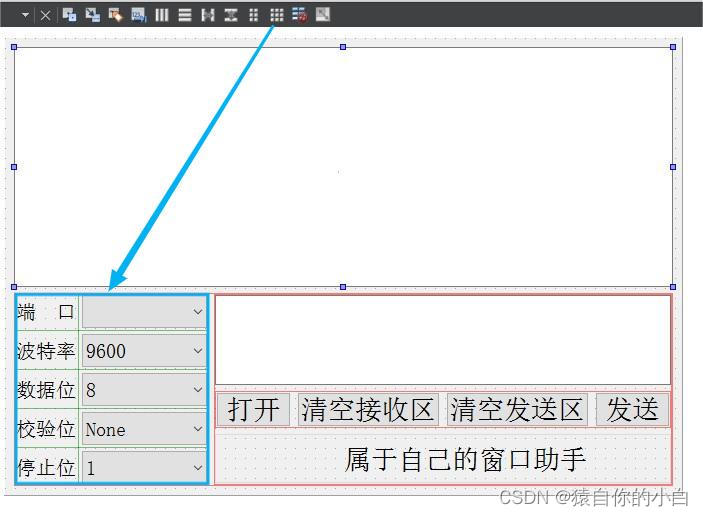Apply Lay Out in a Grid
This screenshot has height=516, width=703.
[x=277, y=15]
